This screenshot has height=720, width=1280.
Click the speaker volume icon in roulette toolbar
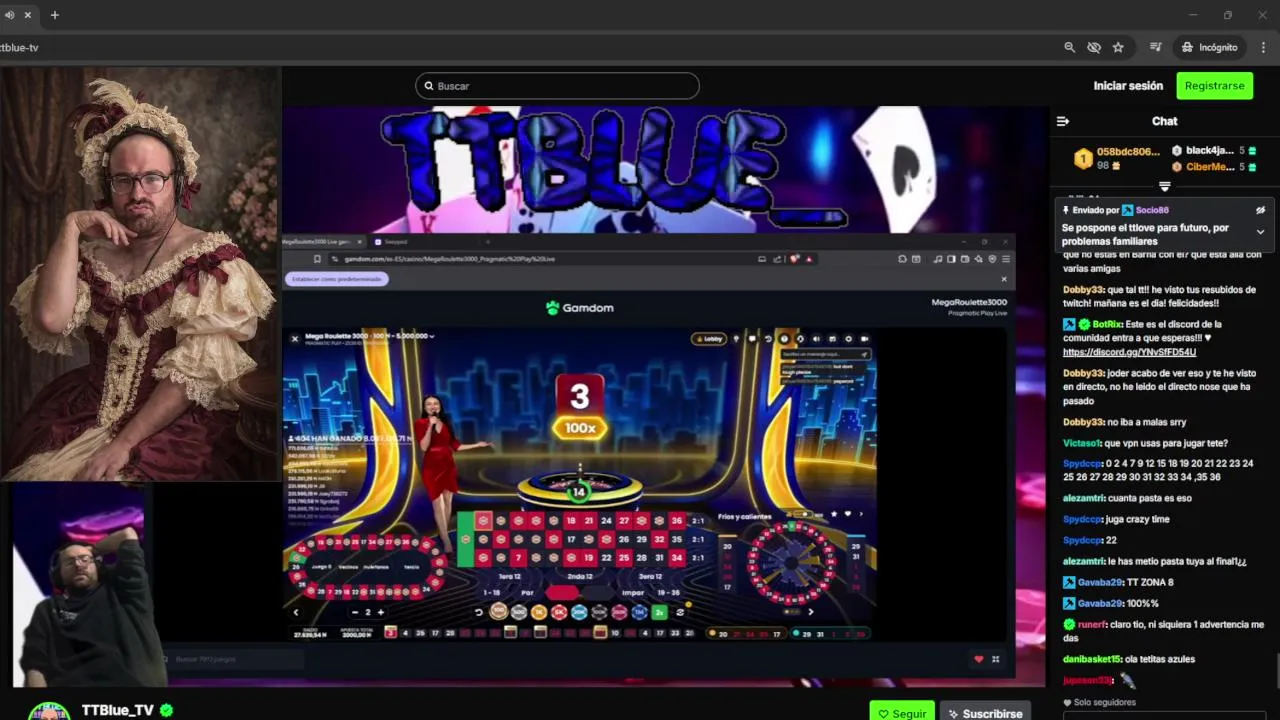tap(817, 339)
